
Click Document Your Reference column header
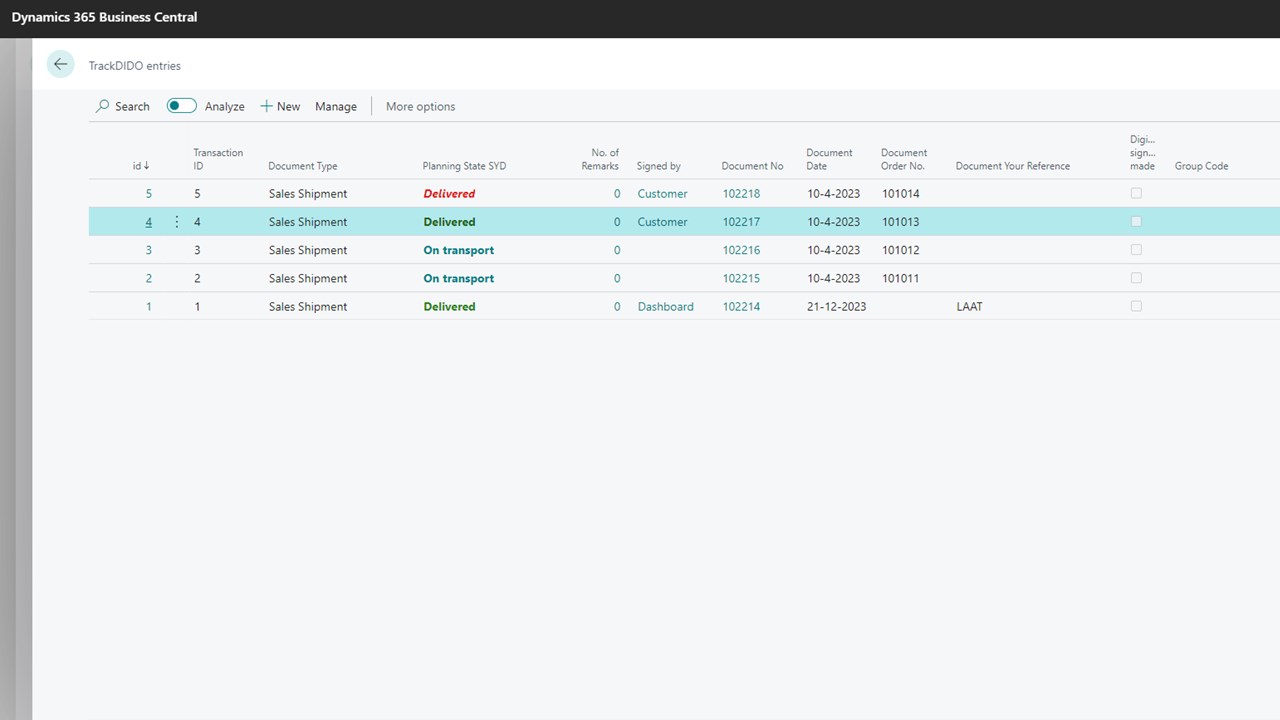pyautogui.click(x=1013, y=166)
